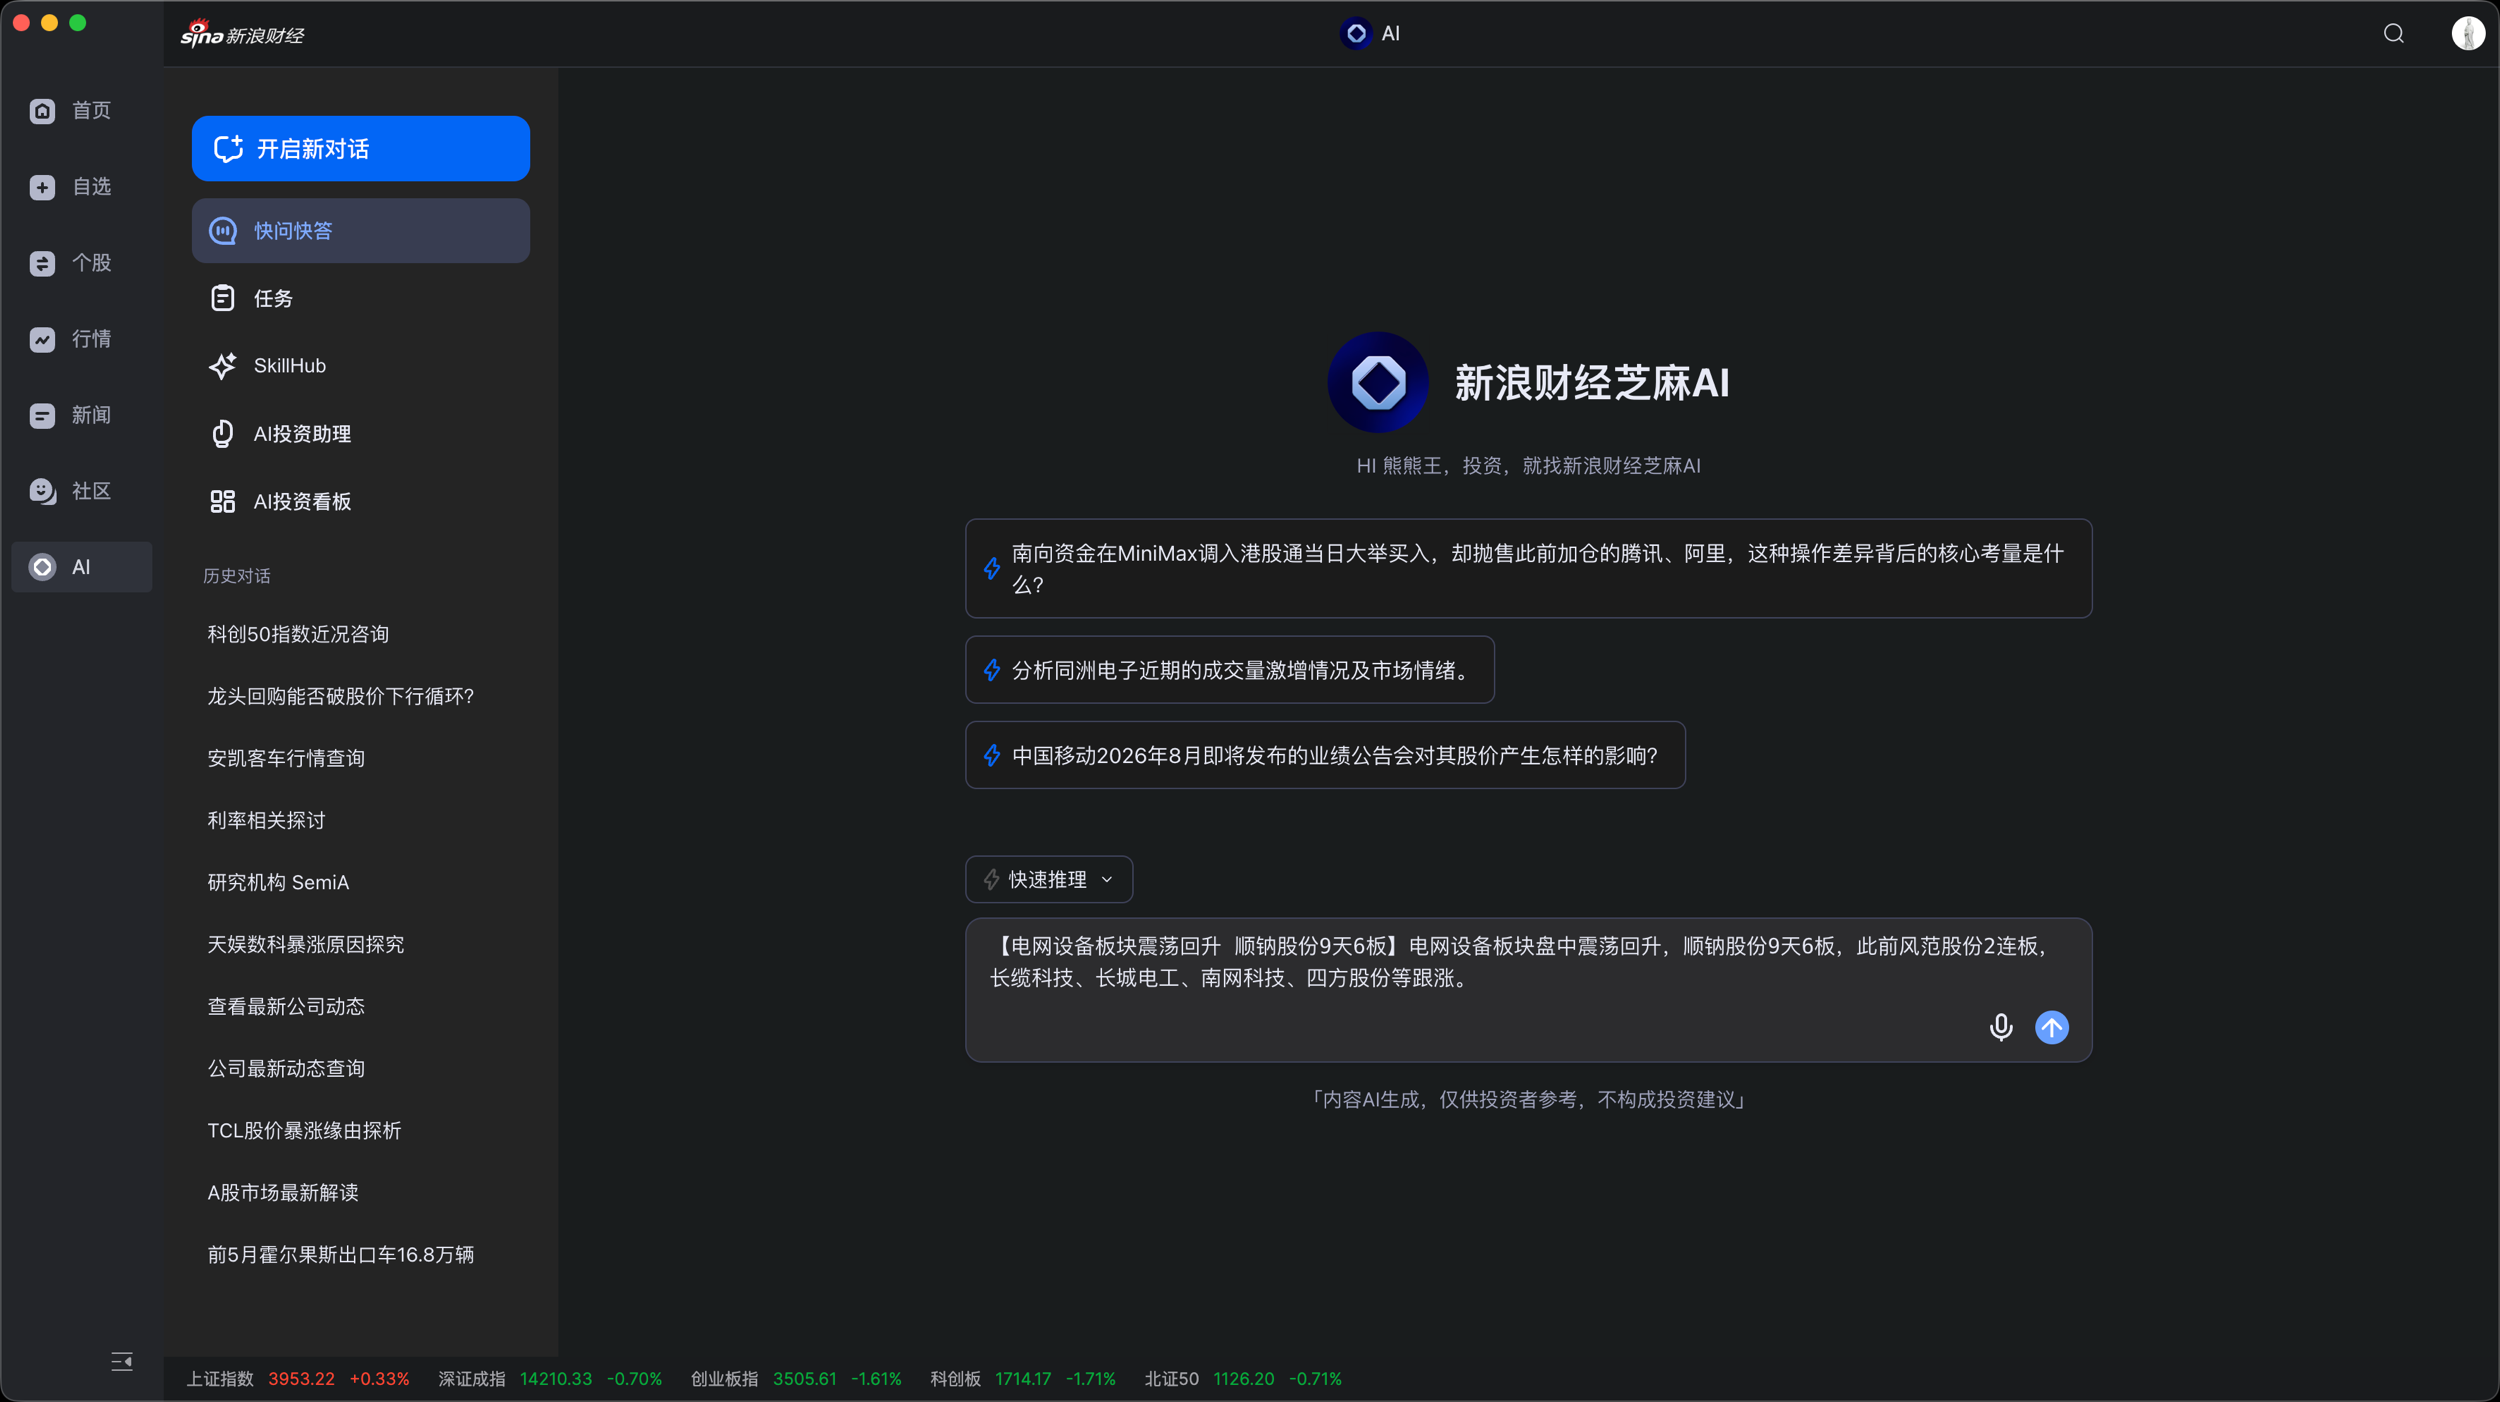
Task: Click 创业板指 ticker in status bar
Action: pos(796,1378)
